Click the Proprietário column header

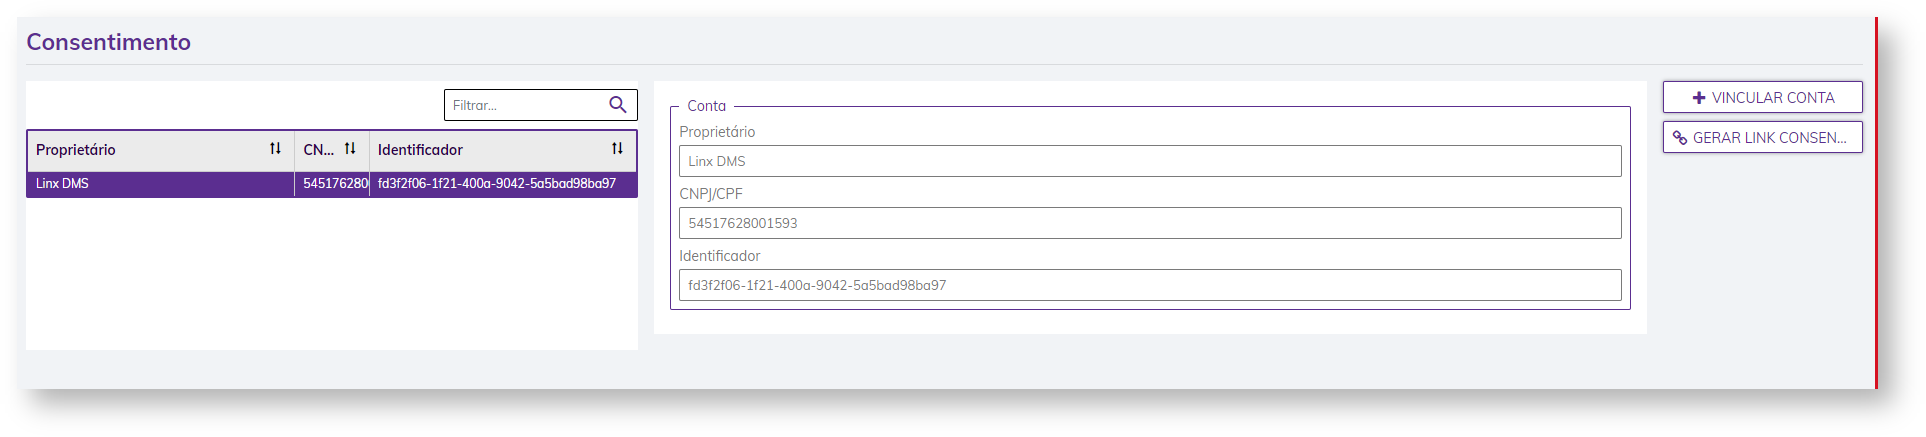coord(76,150)
